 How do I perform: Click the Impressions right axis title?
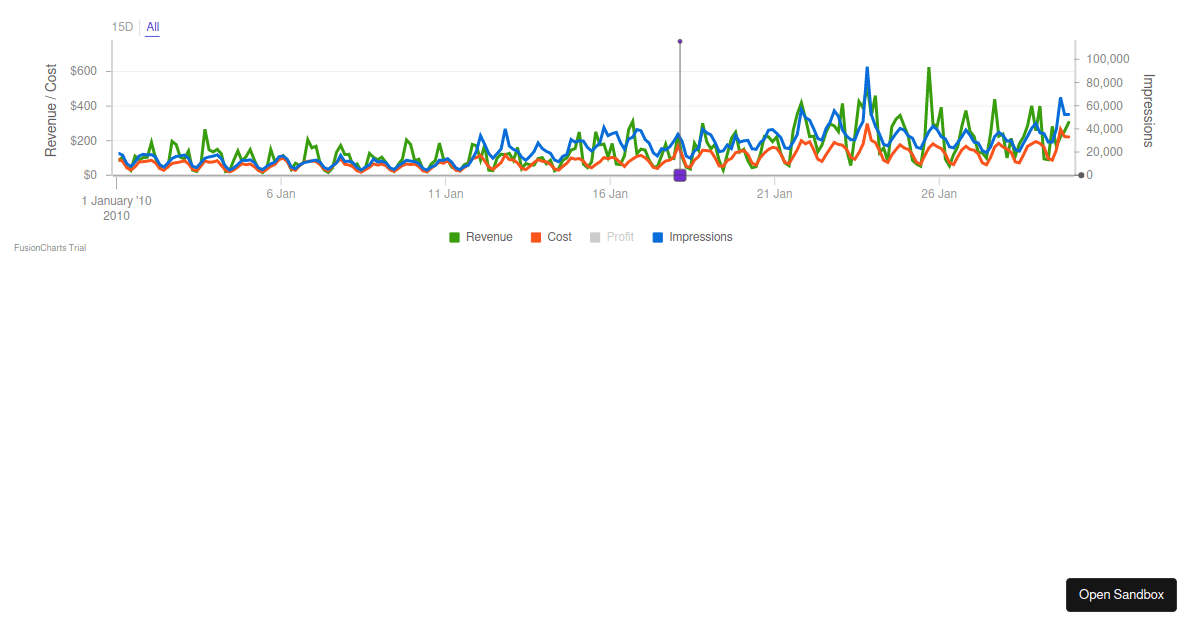(1148, 110)
